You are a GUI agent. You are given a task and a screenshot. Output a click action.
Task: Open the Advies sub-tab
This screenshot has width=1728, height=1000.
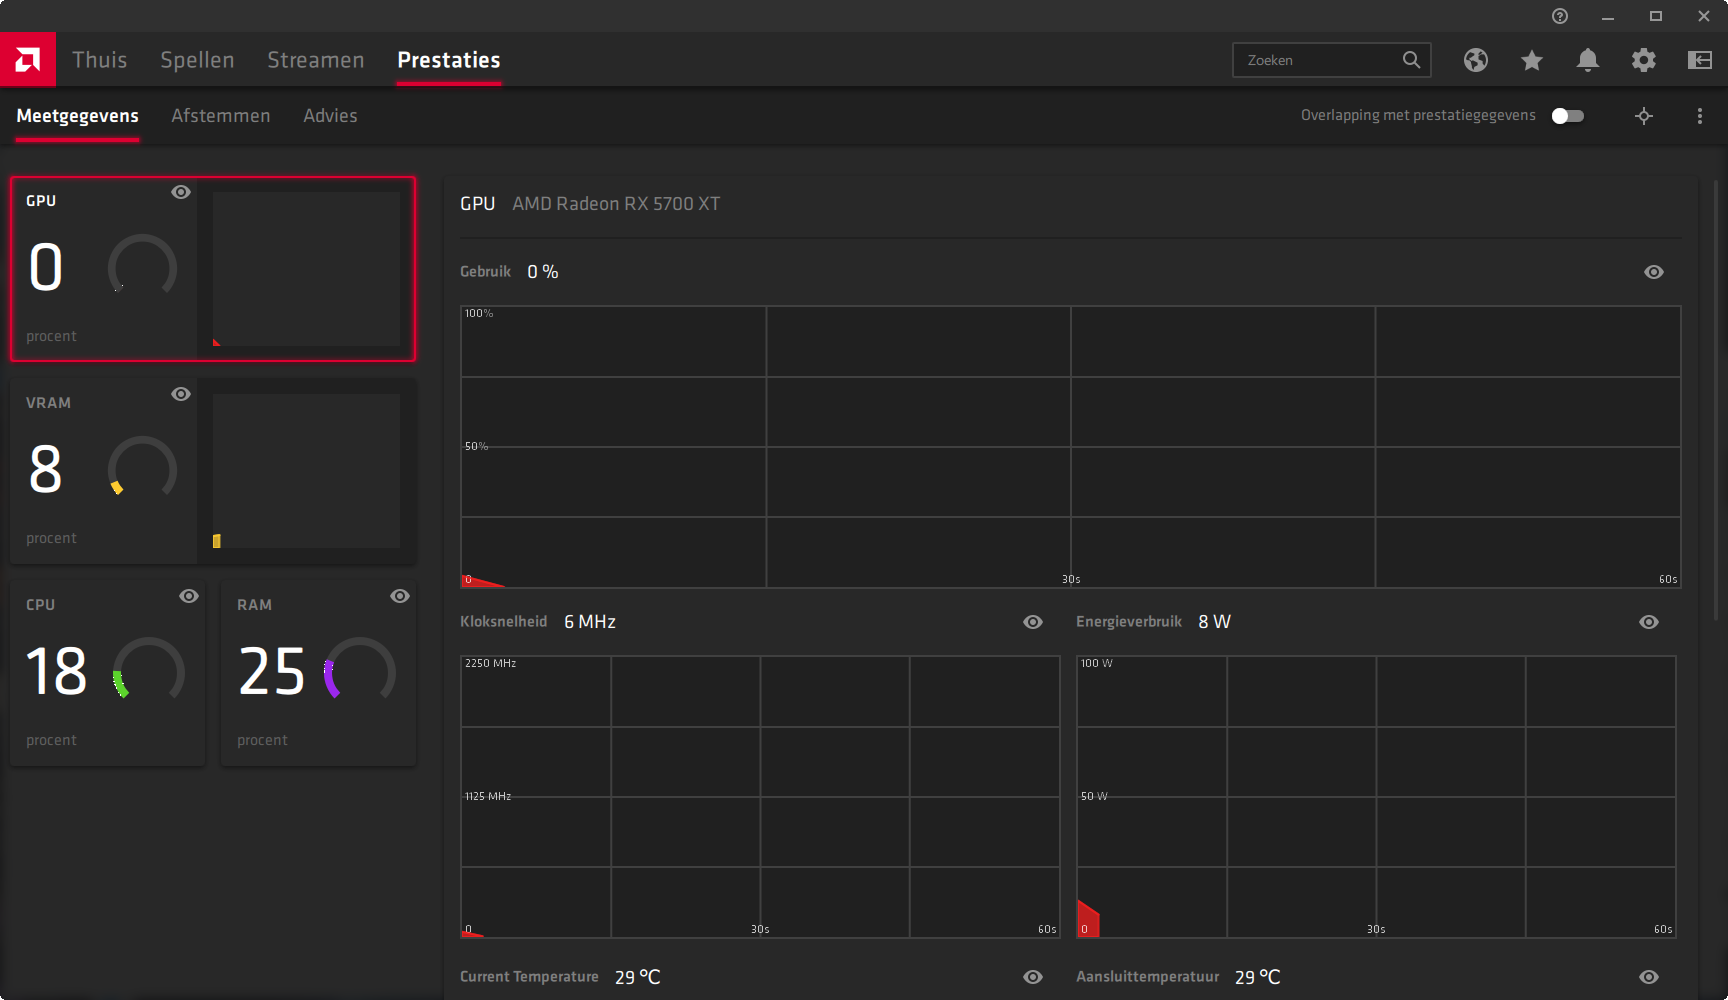330,116
